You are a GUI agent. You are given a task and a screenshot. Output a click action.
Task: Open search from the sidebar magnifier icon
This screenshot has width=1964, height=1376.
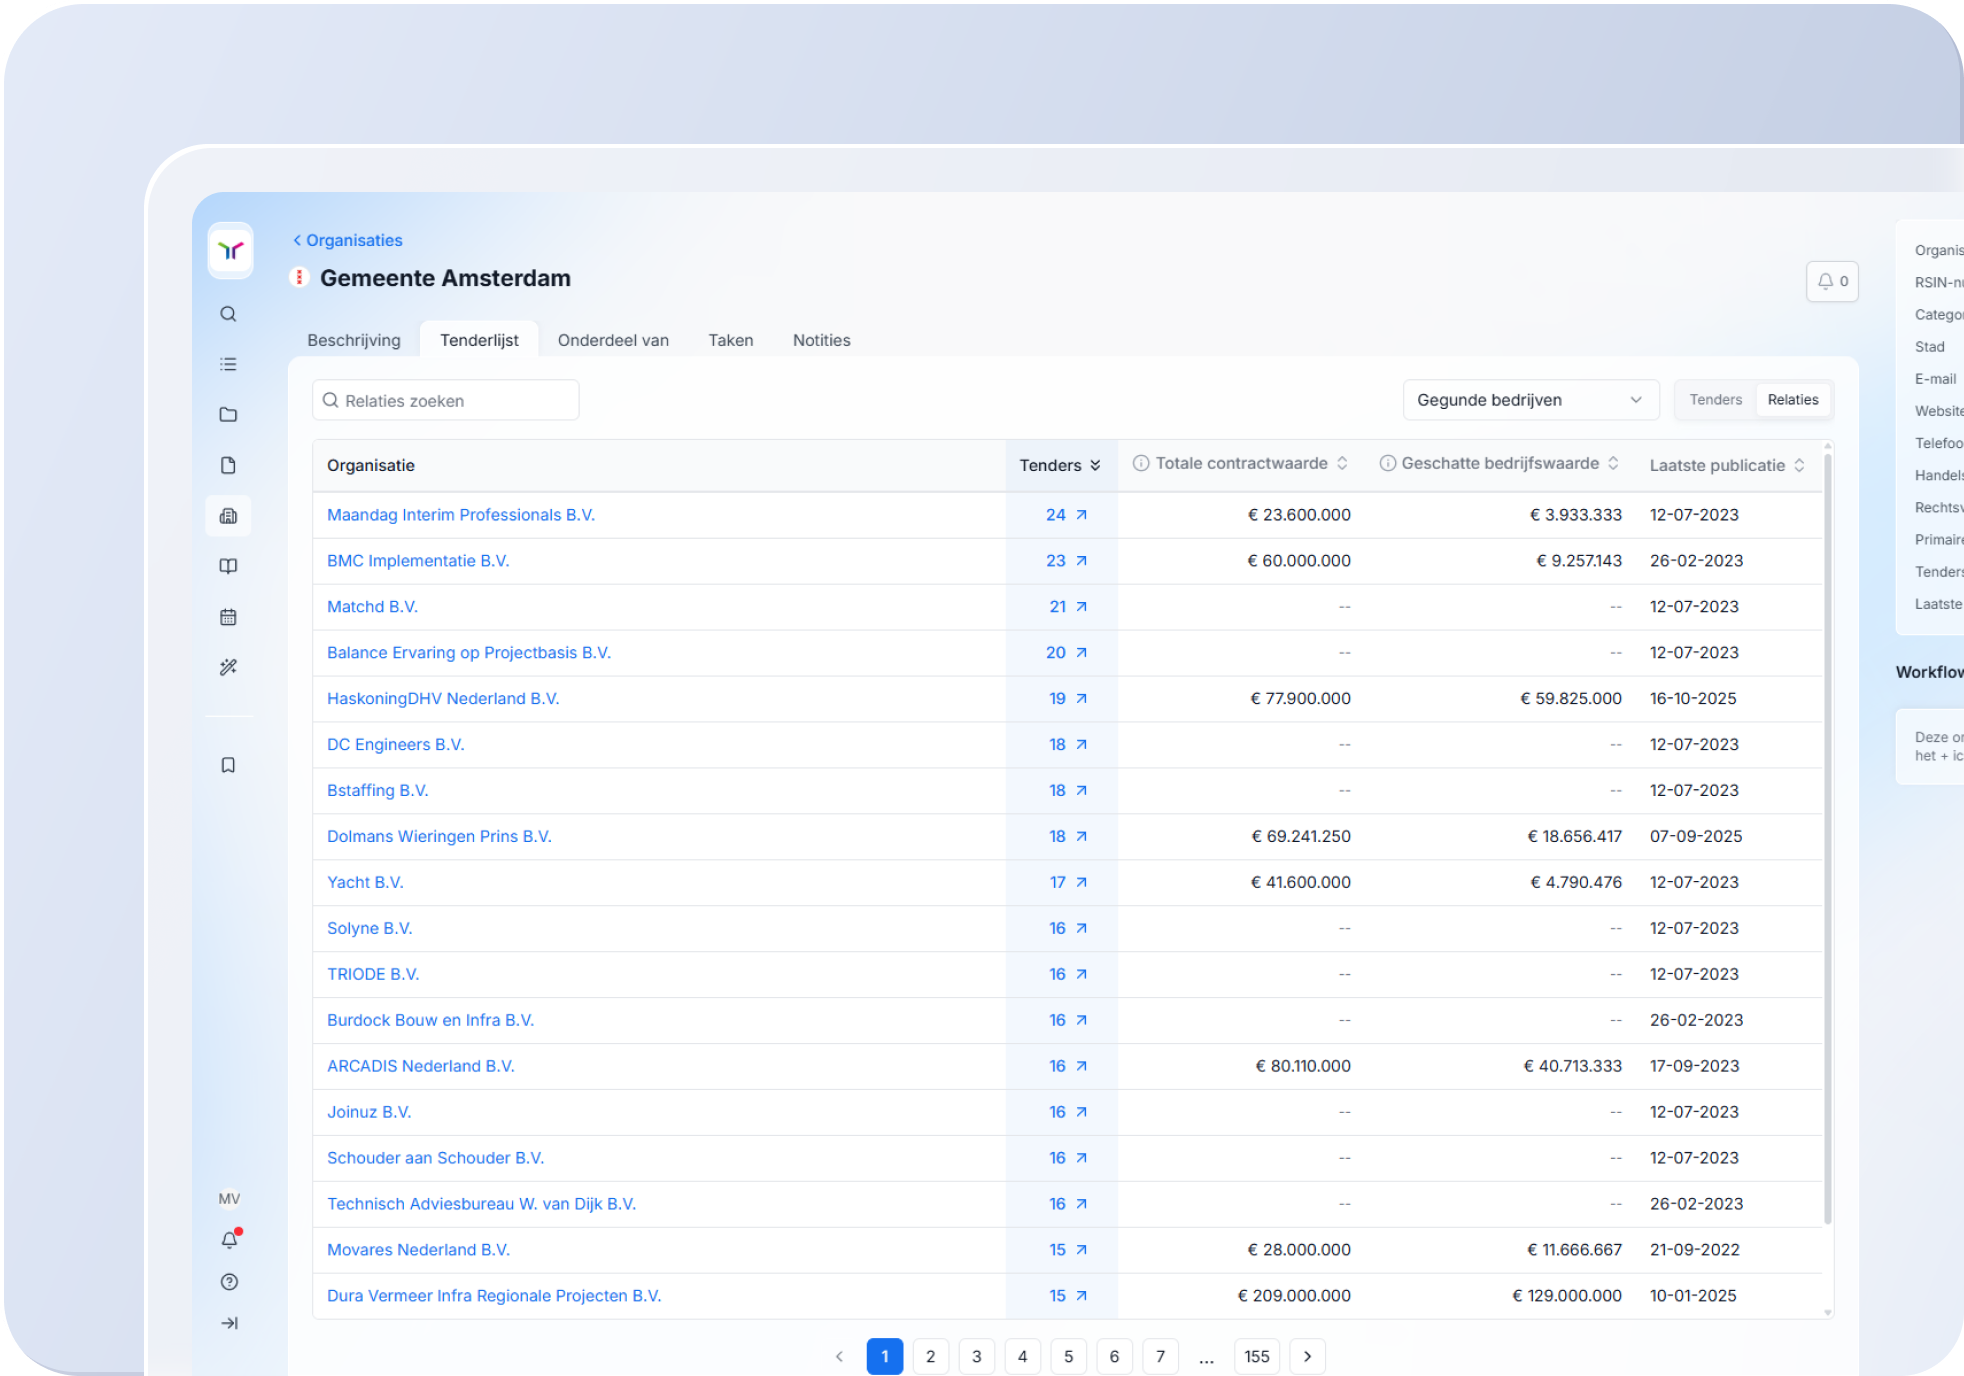tap(229, 314)
